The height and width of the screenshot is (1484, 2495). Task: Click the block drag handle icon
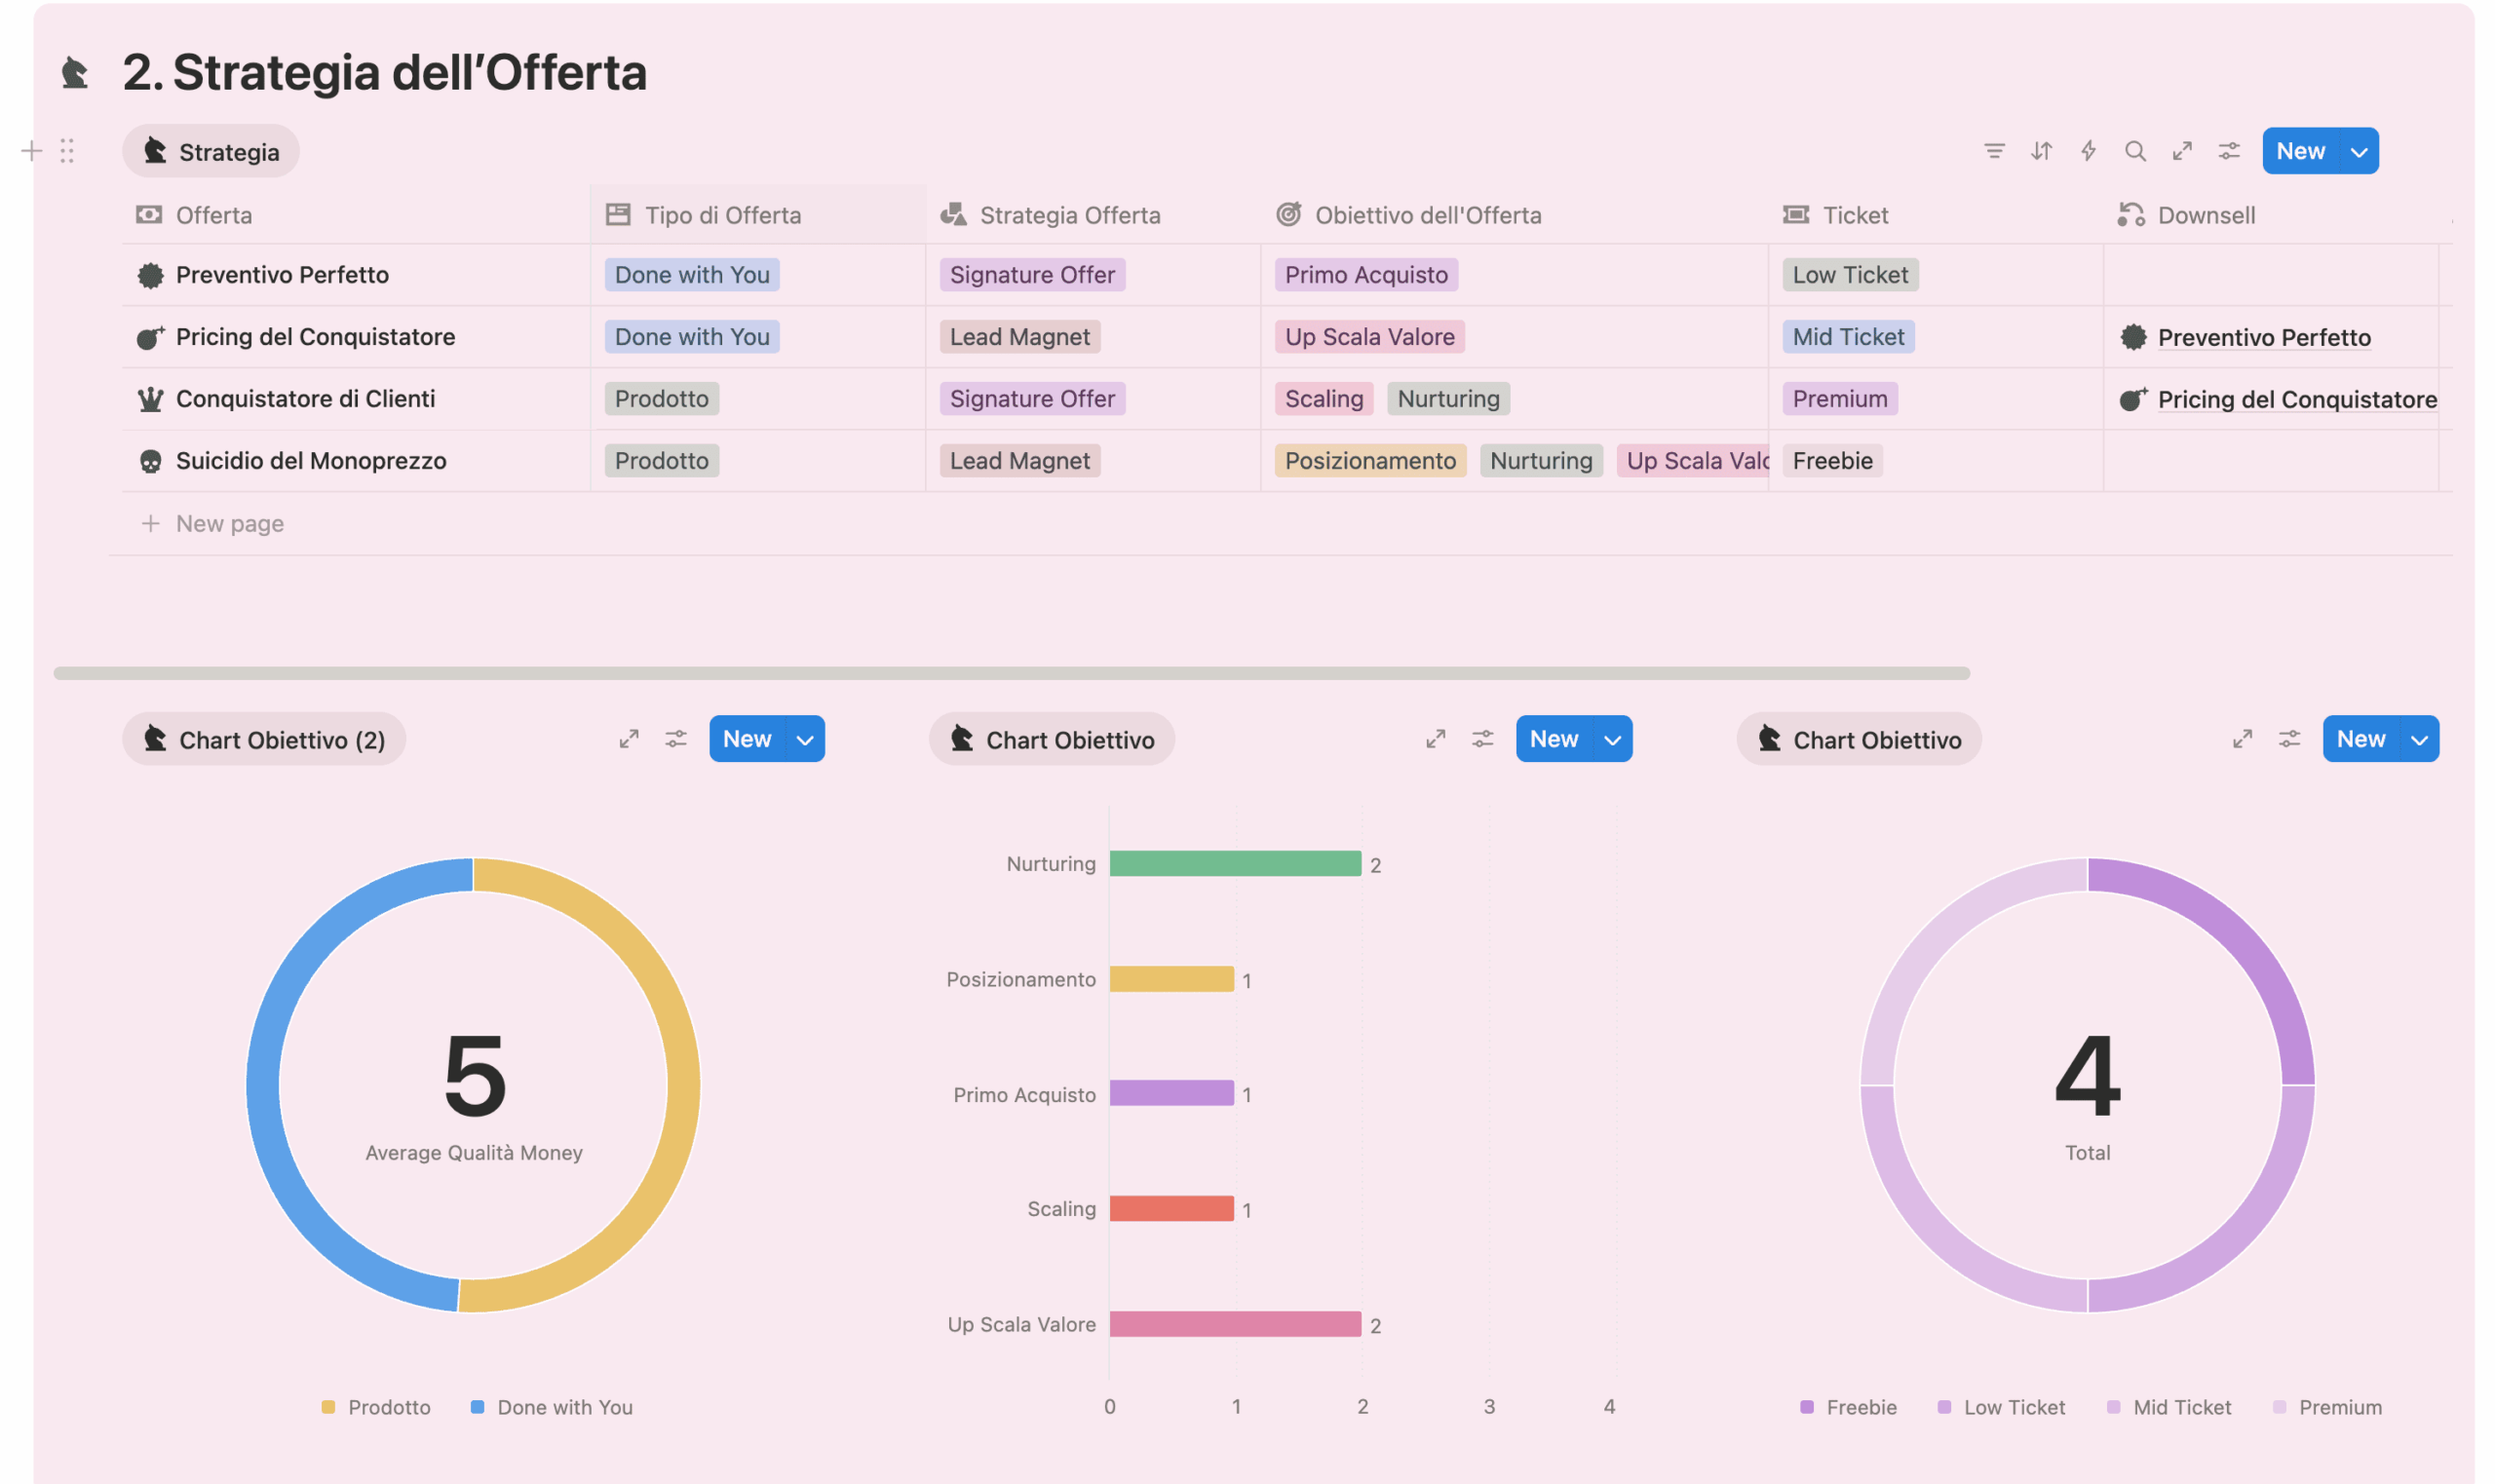67,151
